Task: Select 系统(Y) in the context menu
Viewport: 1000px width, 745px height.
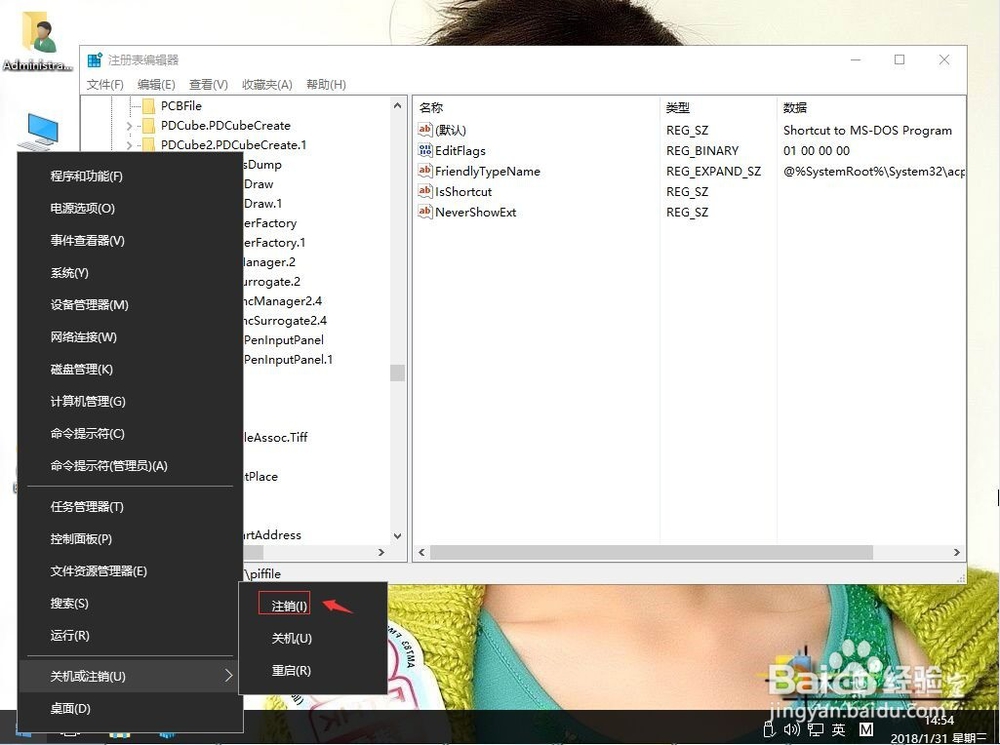Action: (x=130, y=272)
